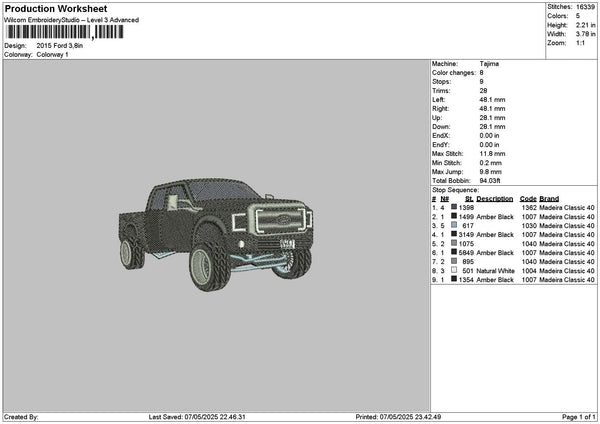Click the 'Down:' label
The height and width of the screenshot is (424, 600).
click(441, 127)
